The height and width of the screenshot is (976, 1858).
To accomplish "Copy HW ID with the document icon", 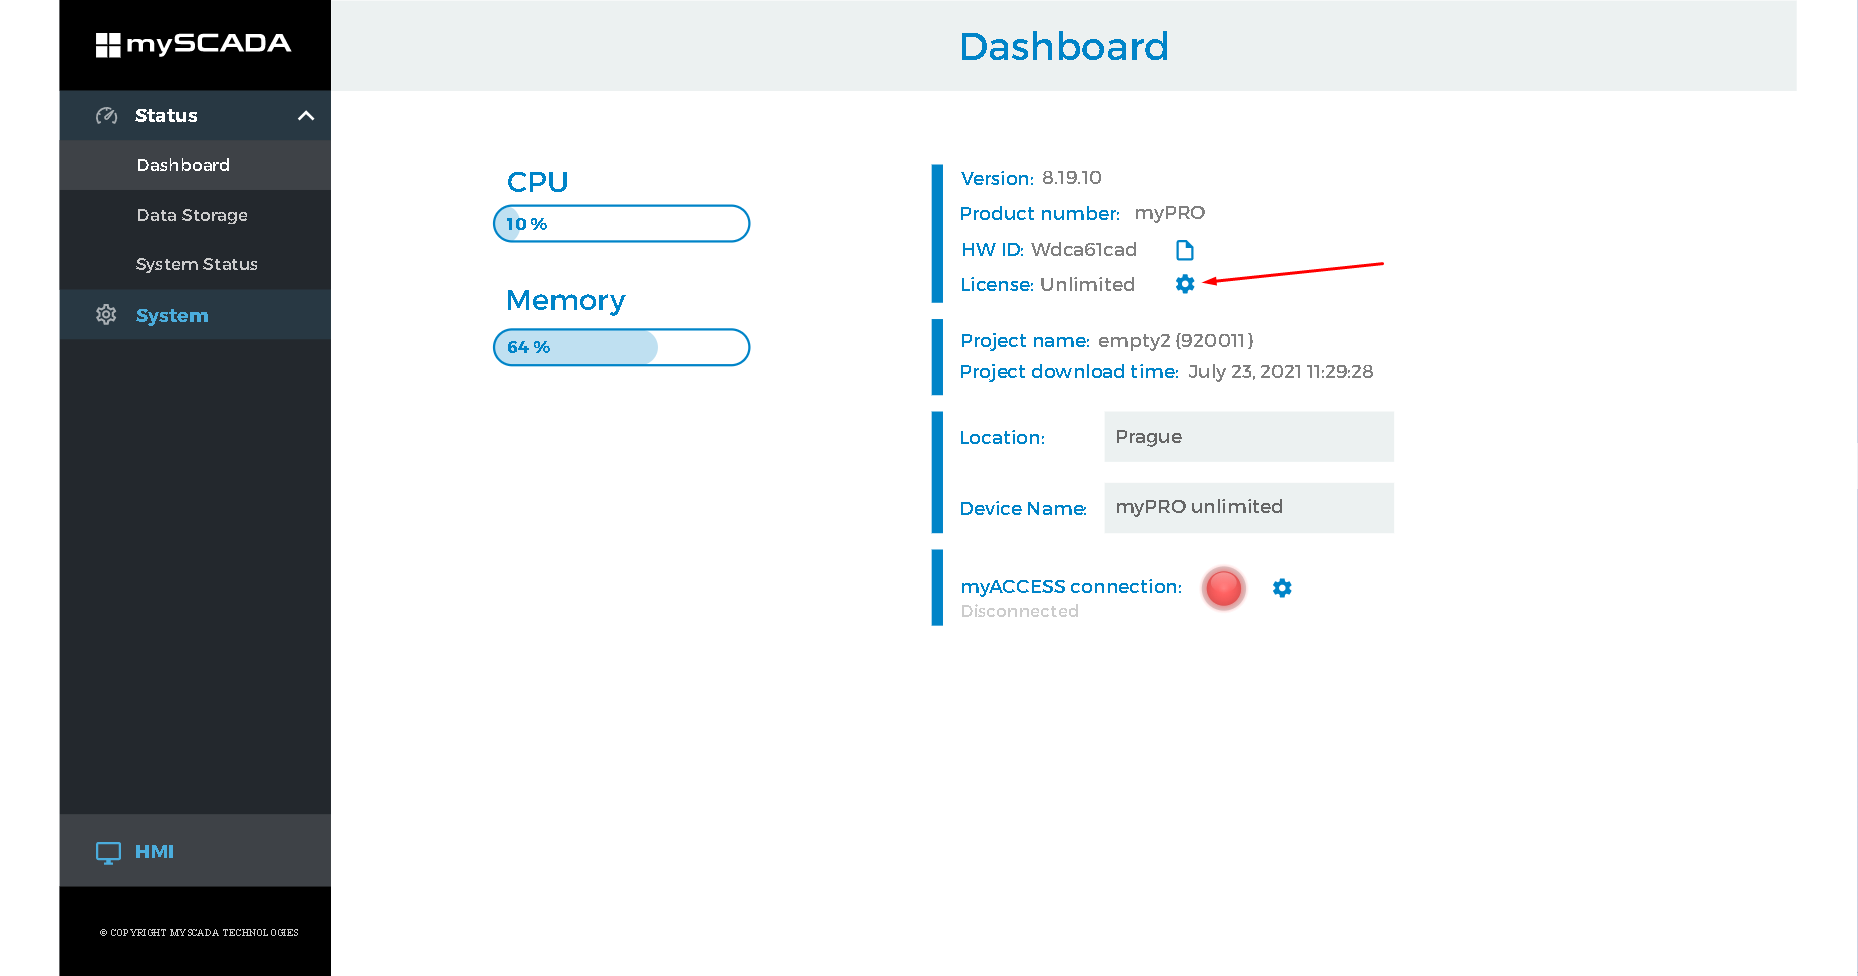I will [x=1185, y=250].
